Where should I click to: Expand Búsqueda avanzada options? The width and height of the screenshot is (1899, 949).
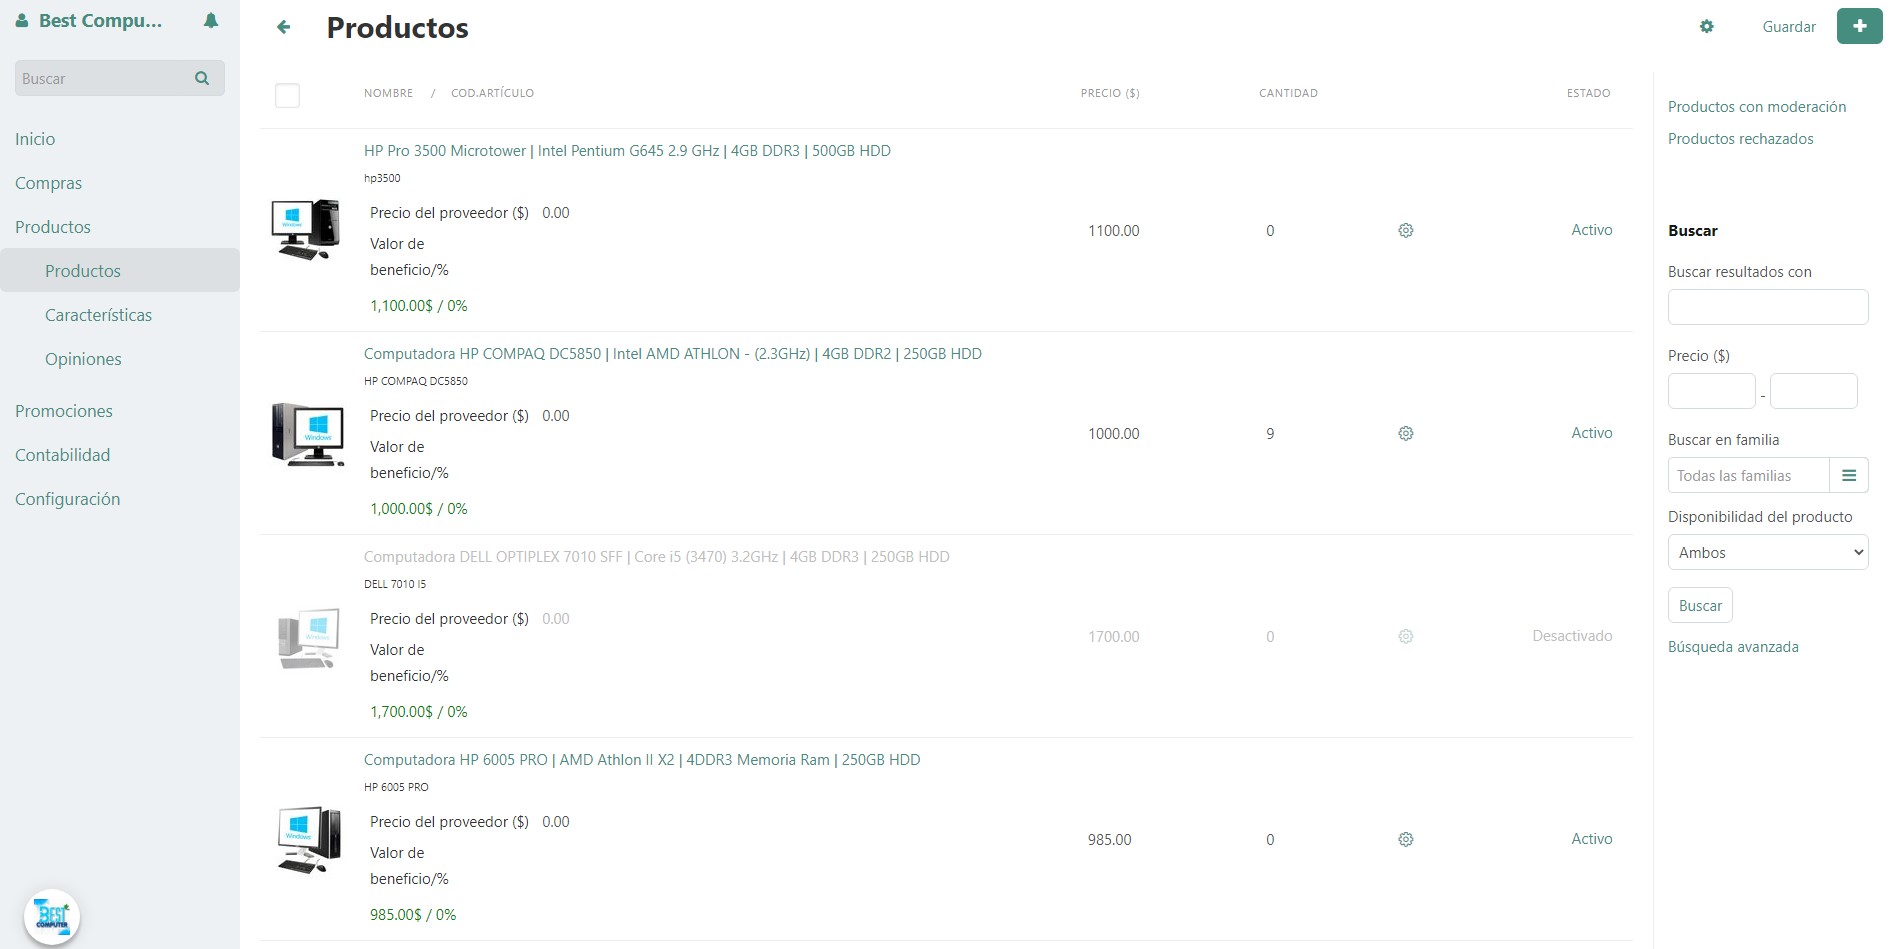pos(1733,647)
